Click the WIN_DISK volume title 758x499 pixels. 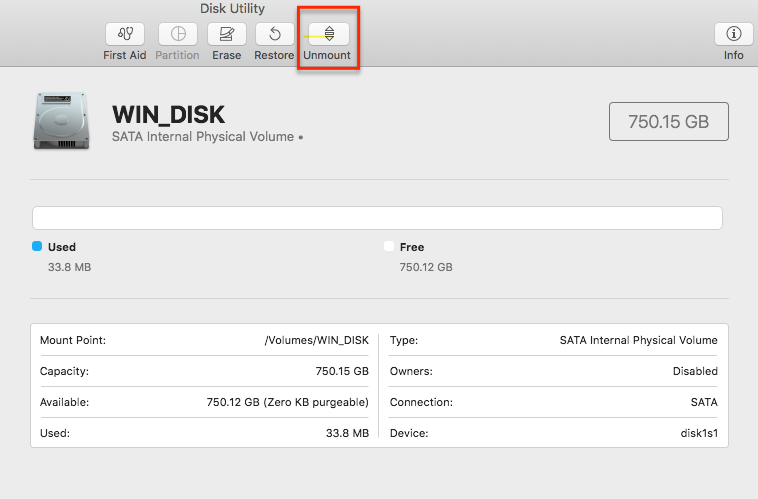tap(168, 115)
